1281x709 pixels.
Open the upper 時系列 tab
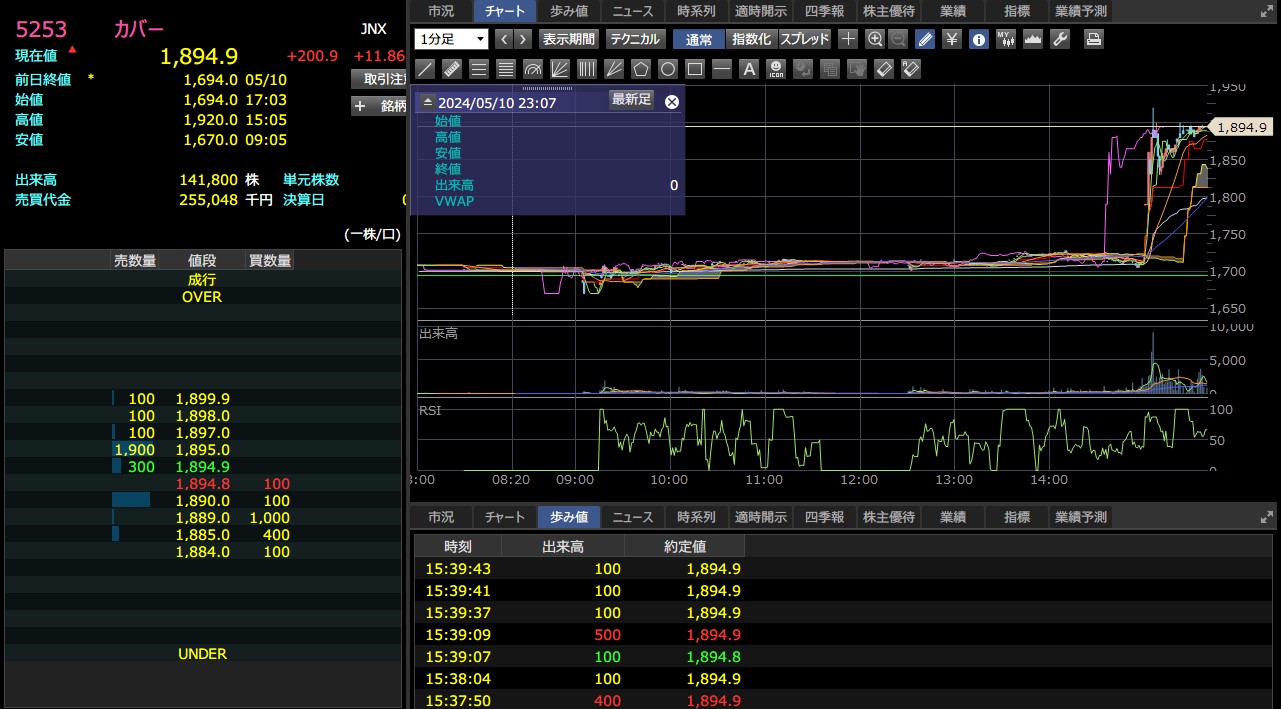click(697, 11)
